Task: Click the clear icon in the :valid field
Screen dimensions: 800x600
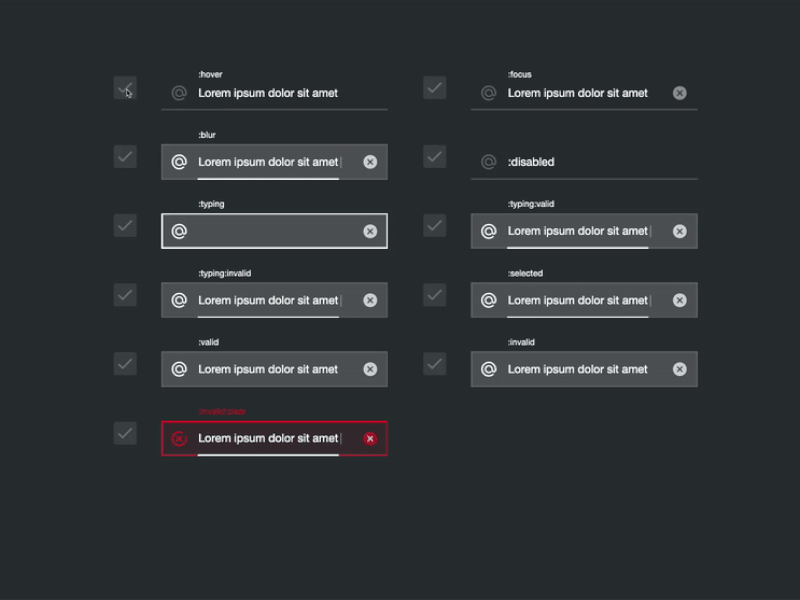Action: (370, 369)
